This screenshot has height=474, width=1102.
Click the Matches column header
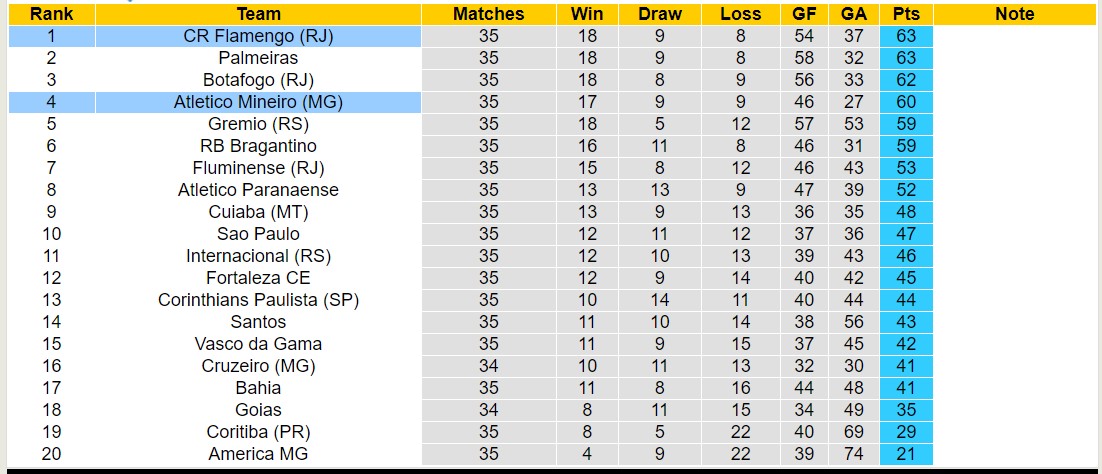point(488,14)
